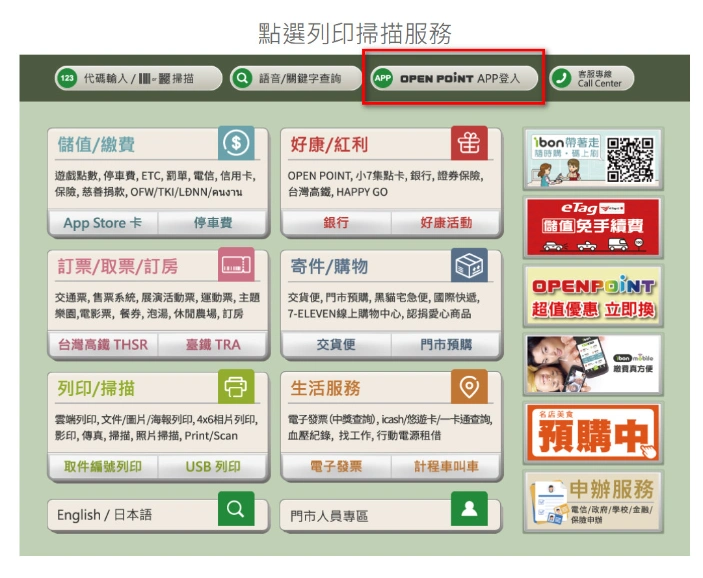Choose 好康活動 shortcut button

coord(446,223)
